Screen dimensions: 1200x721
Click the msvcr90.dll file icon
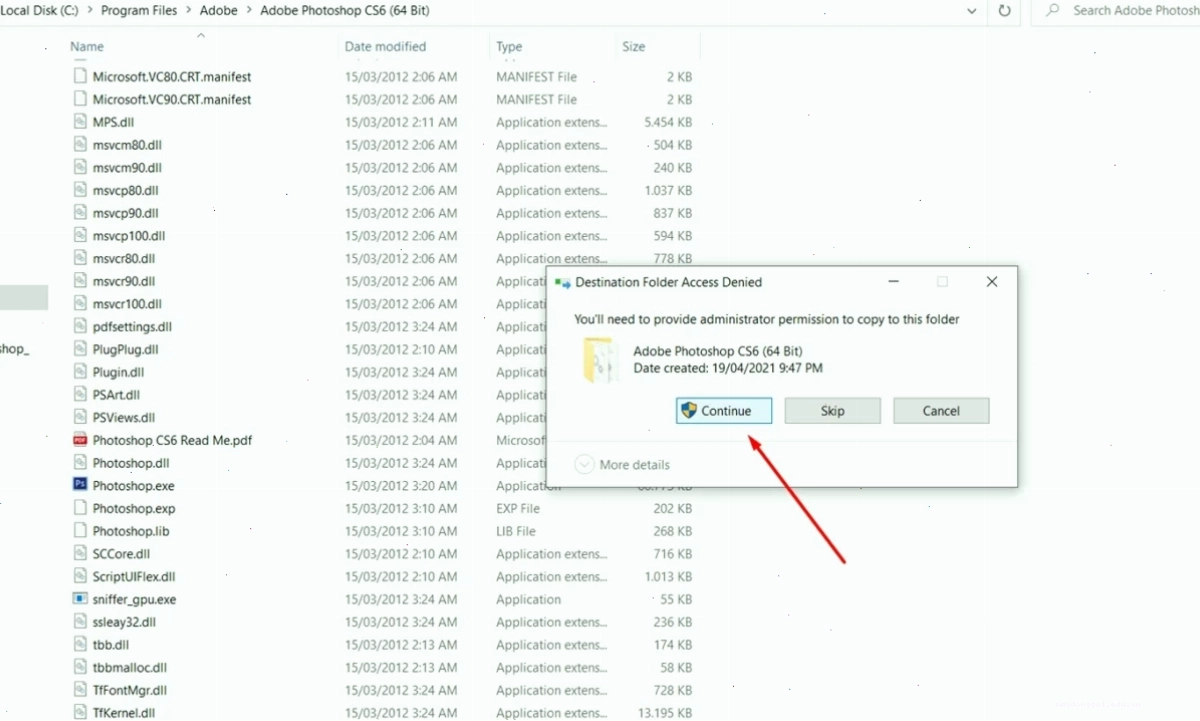[80, 281]
